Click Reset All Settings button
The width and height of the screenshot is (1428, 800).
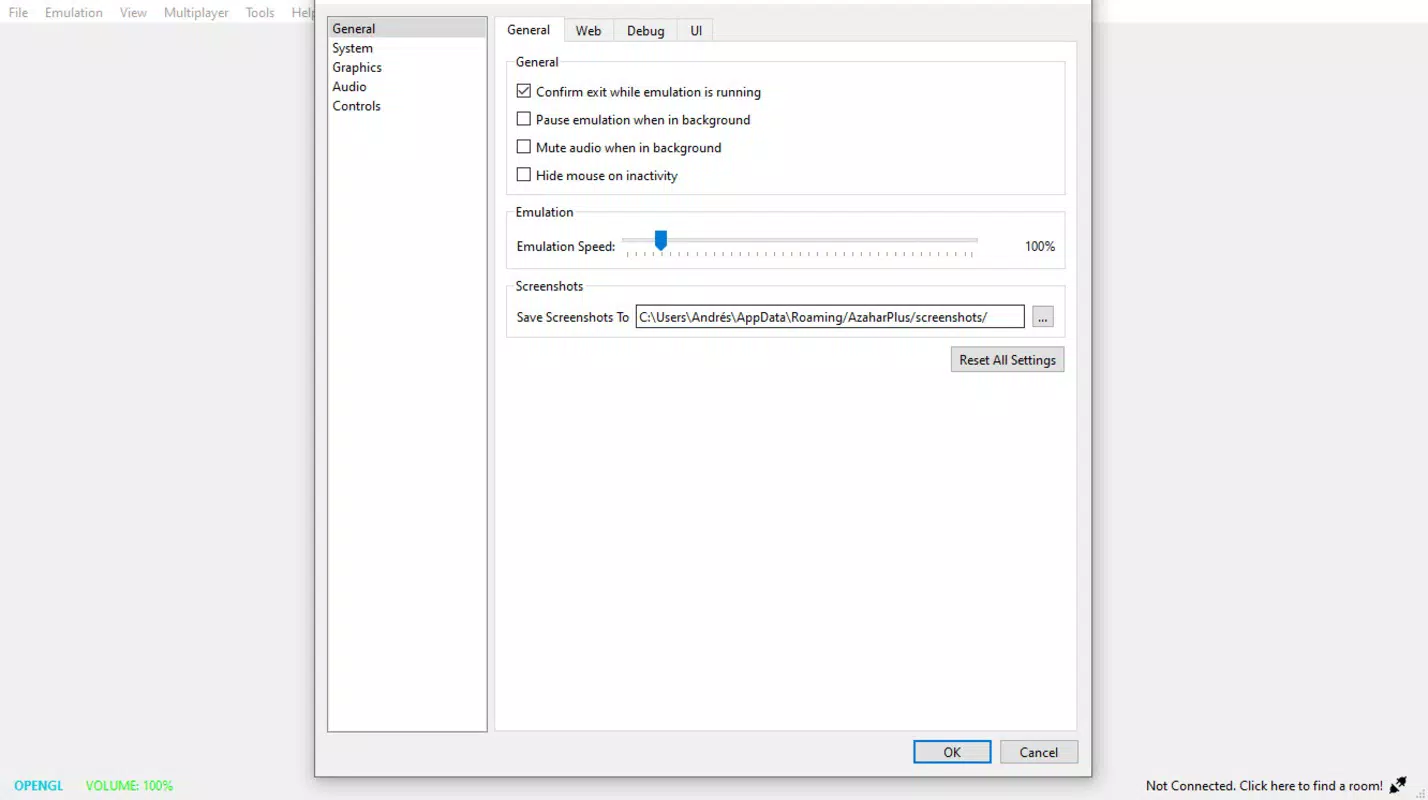(1007, 360)
